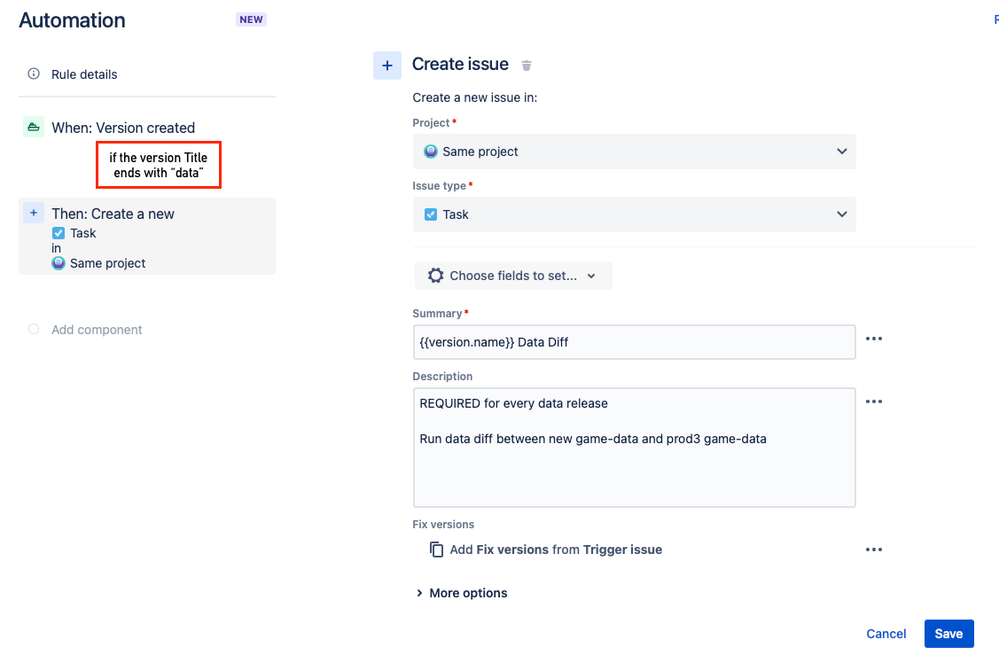Click the Cancel link
Screen dimensions: 999x670
pos(886,634)
